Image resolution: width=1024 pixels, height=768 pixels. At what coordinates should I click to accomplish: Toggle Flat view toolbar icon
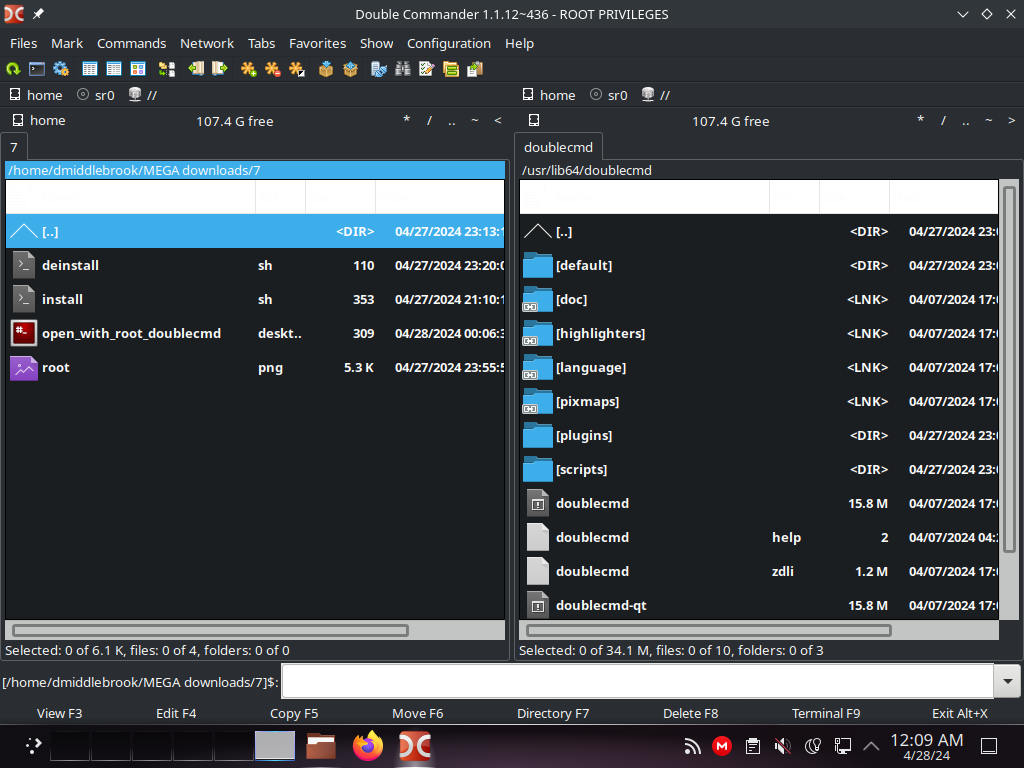(167, 69)
